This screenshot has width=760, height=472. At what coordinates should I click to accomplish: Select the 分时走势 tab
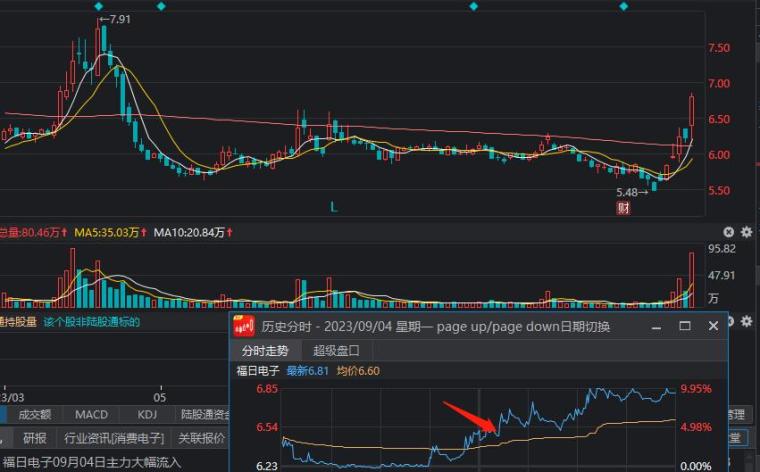[265, 350]
